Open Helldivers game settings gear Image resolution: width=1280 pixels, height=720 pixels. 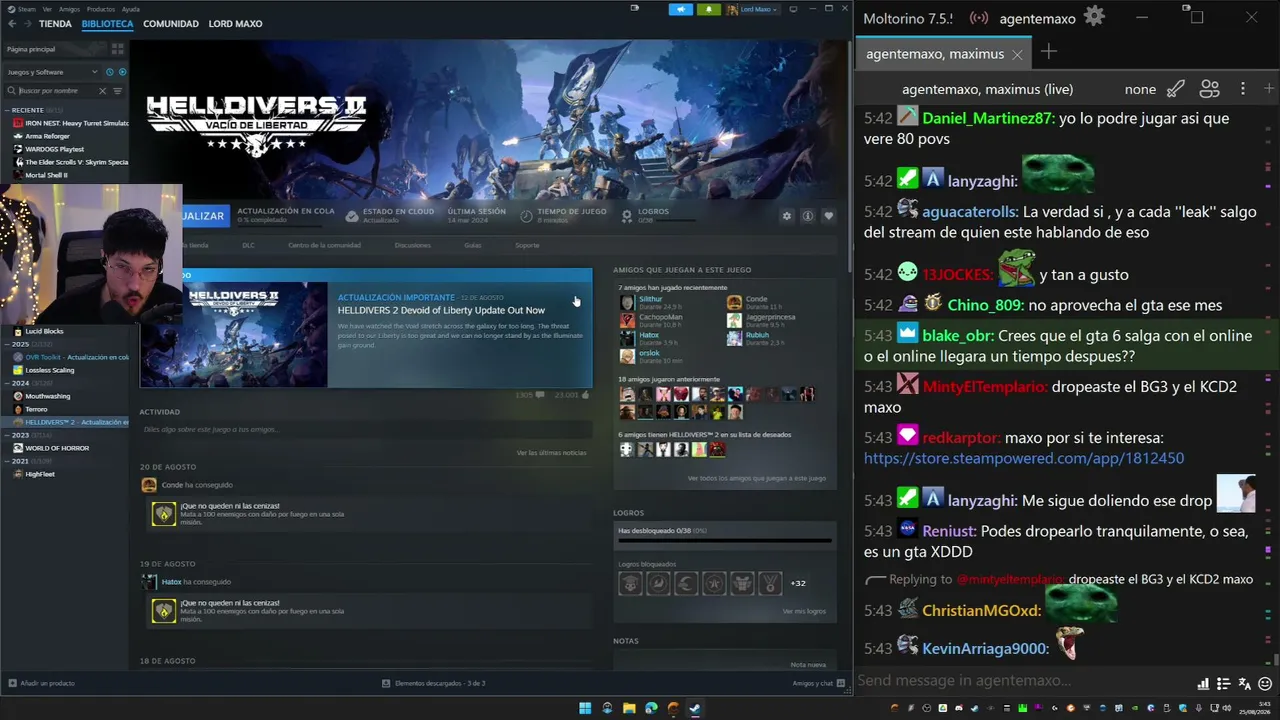[787, 216]
